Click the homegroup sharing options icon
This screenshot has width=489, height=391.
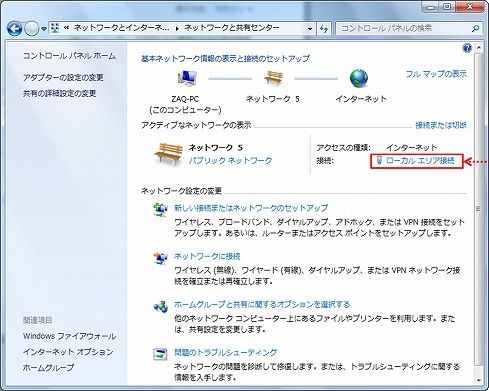pos(160,307)
